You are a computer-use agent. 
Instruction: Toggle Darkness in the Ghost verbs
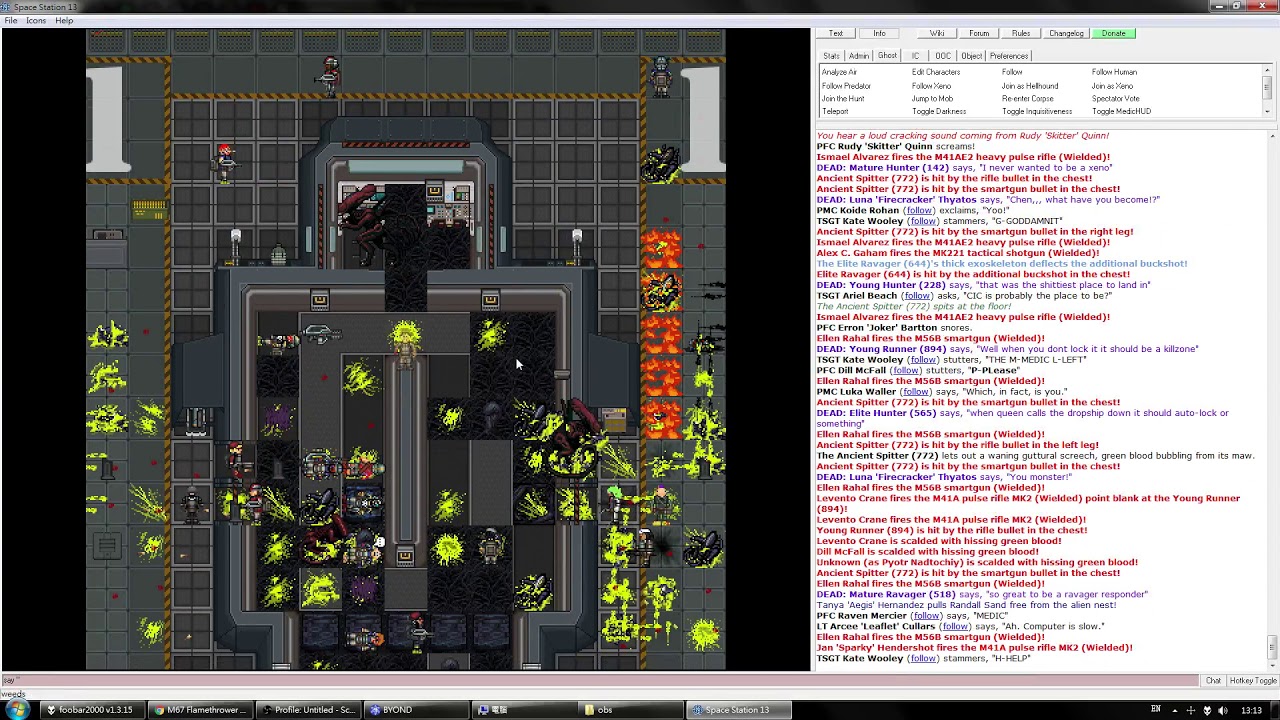939,112
